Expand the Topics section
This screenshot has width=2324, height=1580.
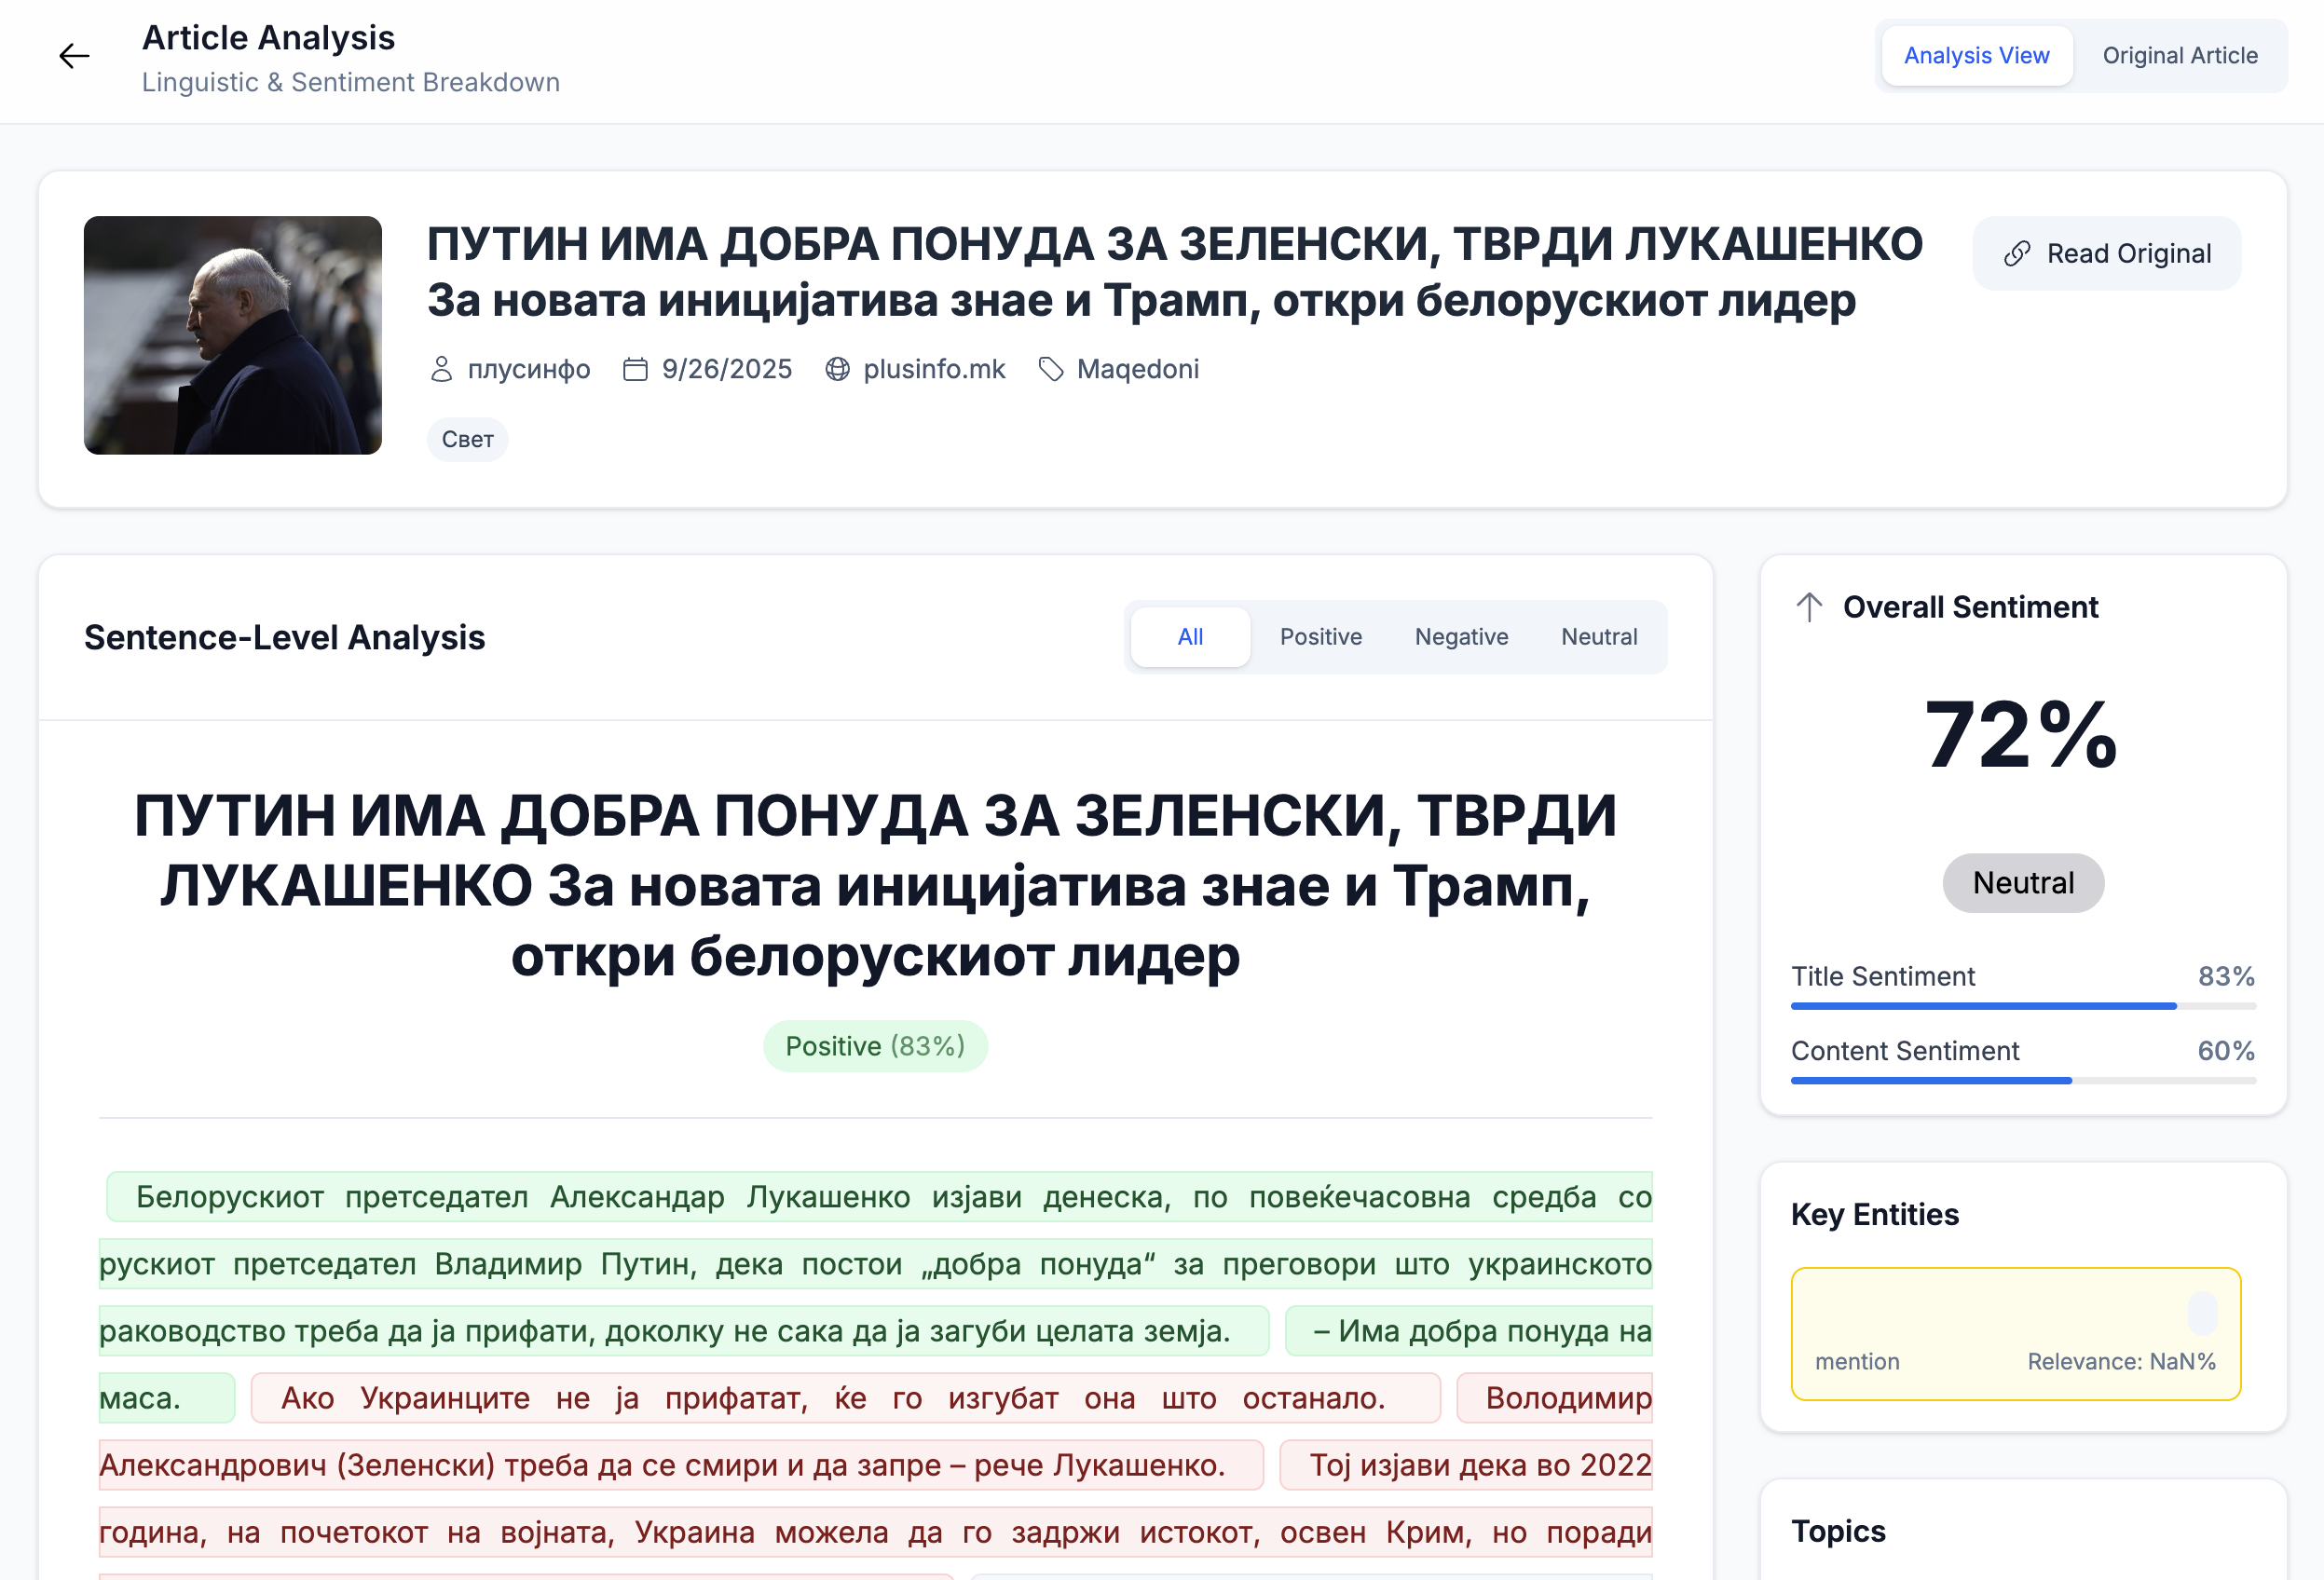1839,1531
